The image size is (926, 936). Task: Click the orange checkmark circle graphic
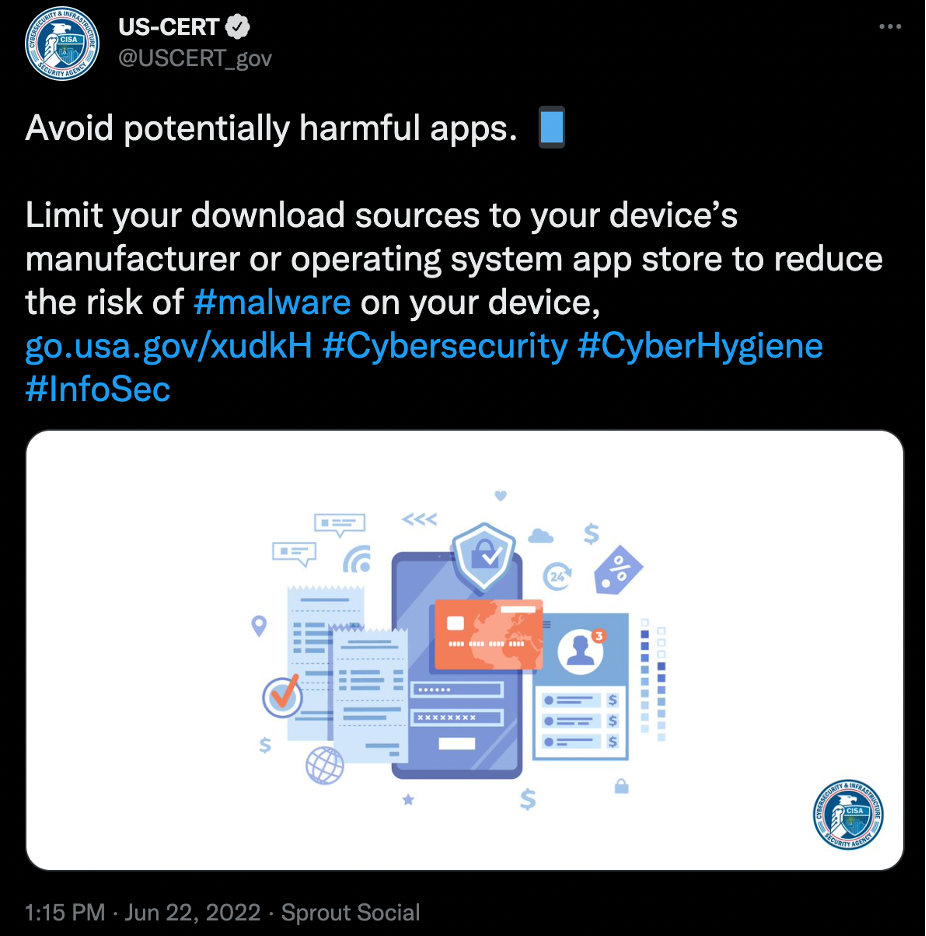282,696
